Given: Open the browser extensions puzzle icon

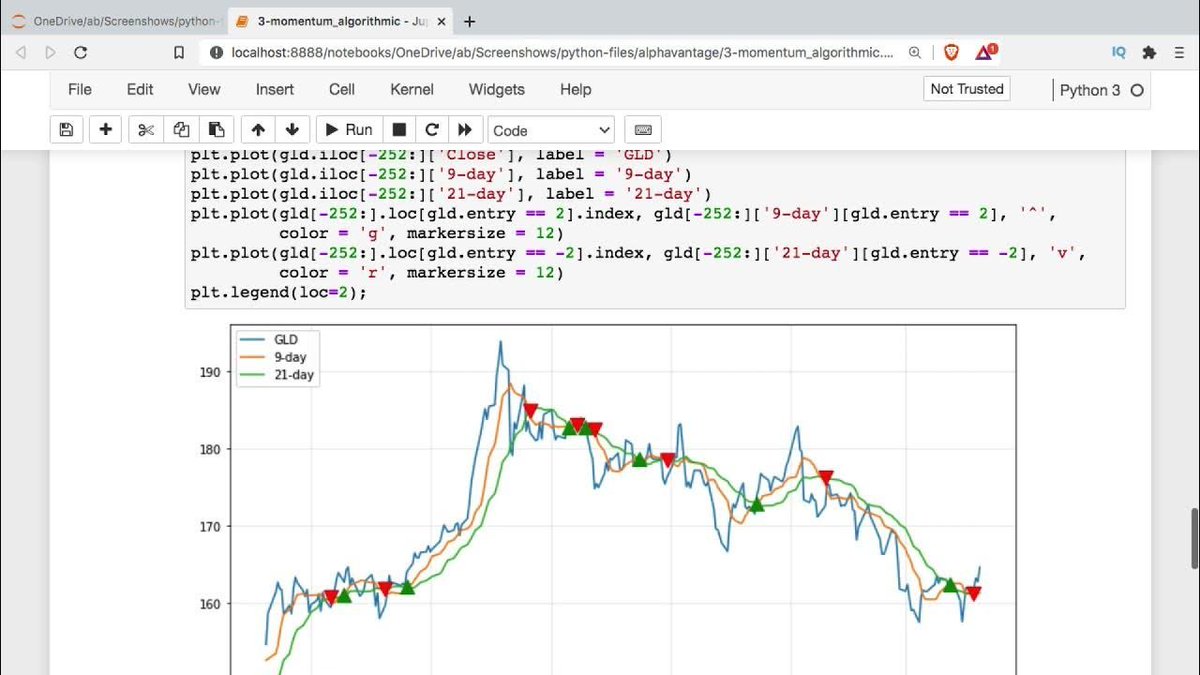Looking at the screenshot, I should click(1149, 52).
